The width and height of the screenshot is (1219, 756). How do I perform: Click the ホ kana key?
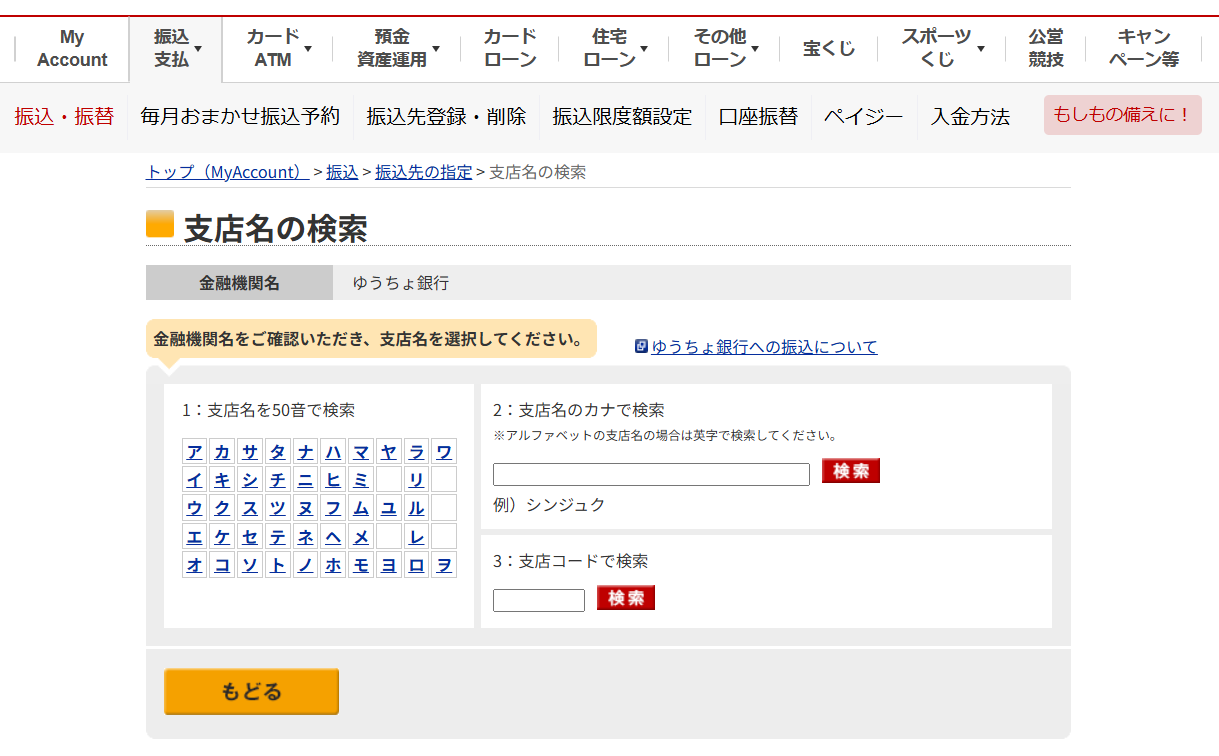click(x=333, y=565)
